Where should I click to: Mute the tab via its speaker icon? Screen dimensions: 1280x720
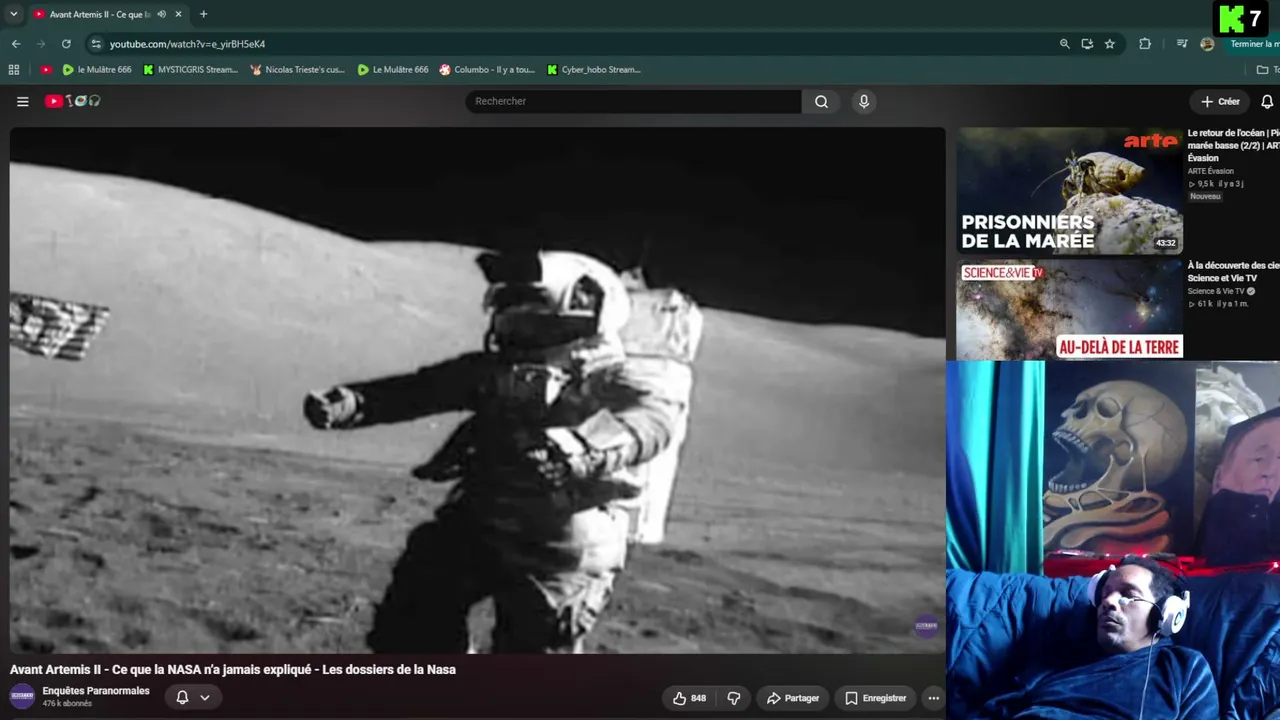pos(161,14)
